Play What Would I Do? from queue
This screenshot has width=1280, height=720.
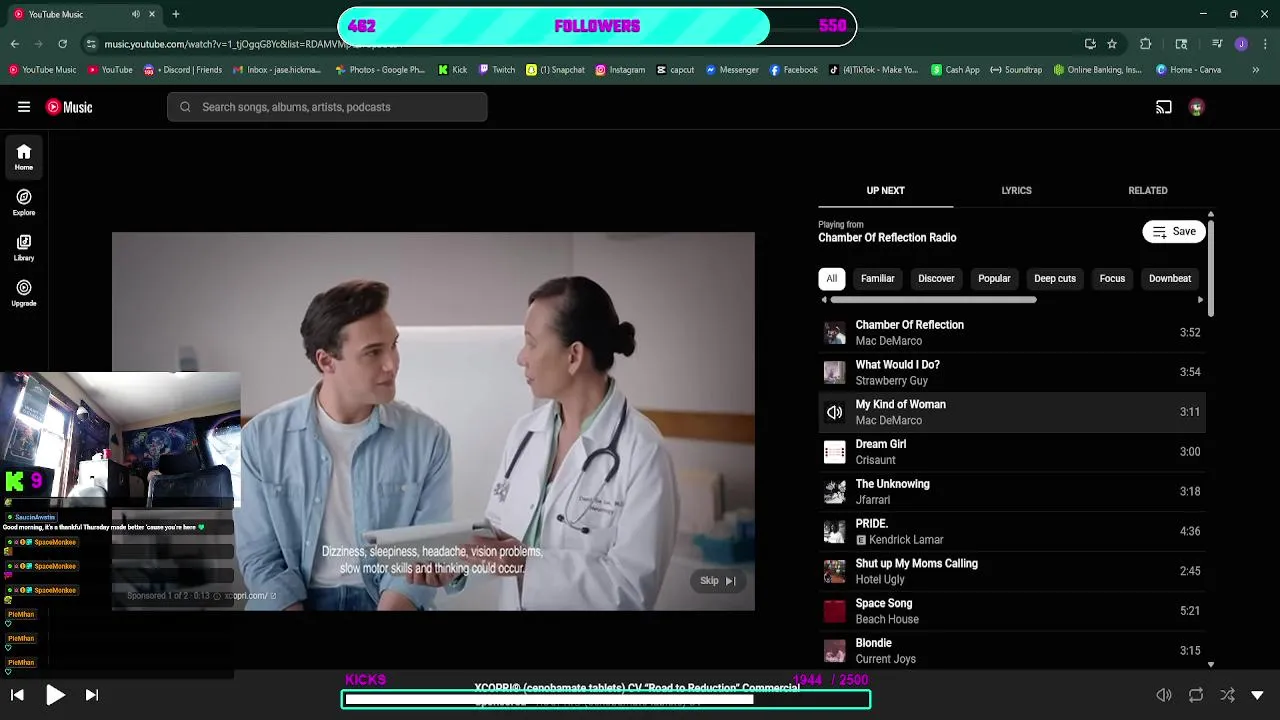click(1012, 372)
